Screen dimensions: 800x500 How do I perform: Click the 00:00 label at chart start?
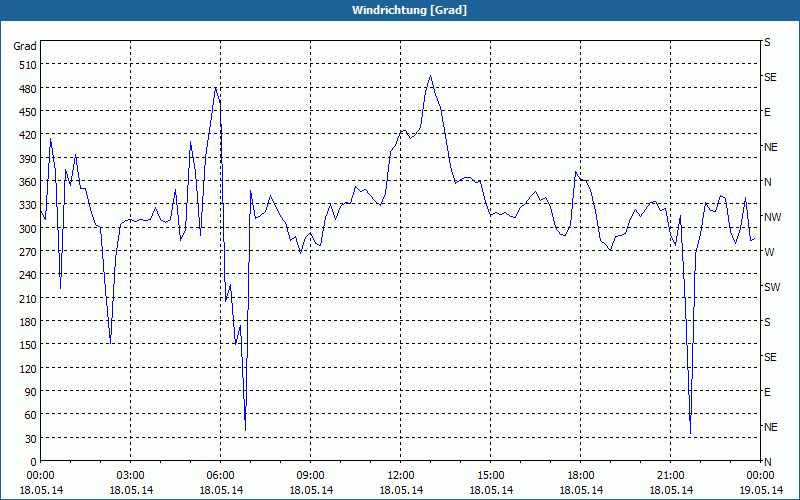40,476
